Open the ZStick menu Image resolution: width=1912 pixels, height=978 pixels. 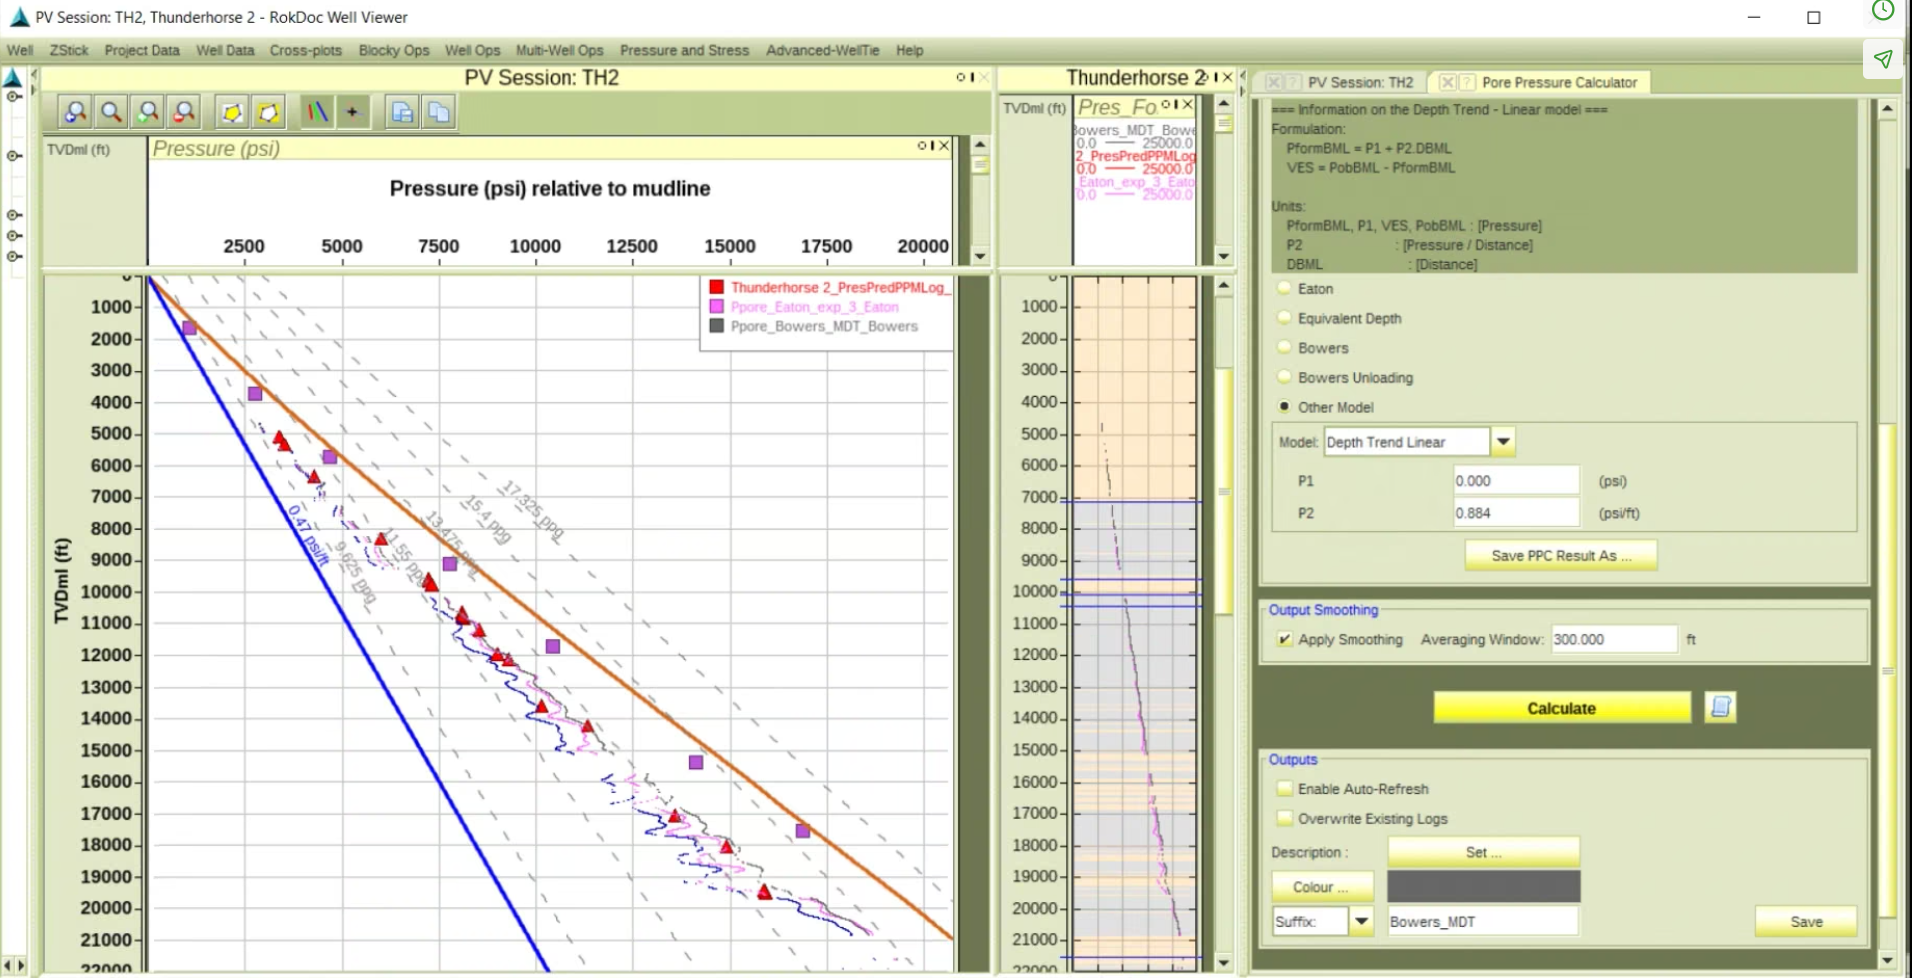pos(69,50)
